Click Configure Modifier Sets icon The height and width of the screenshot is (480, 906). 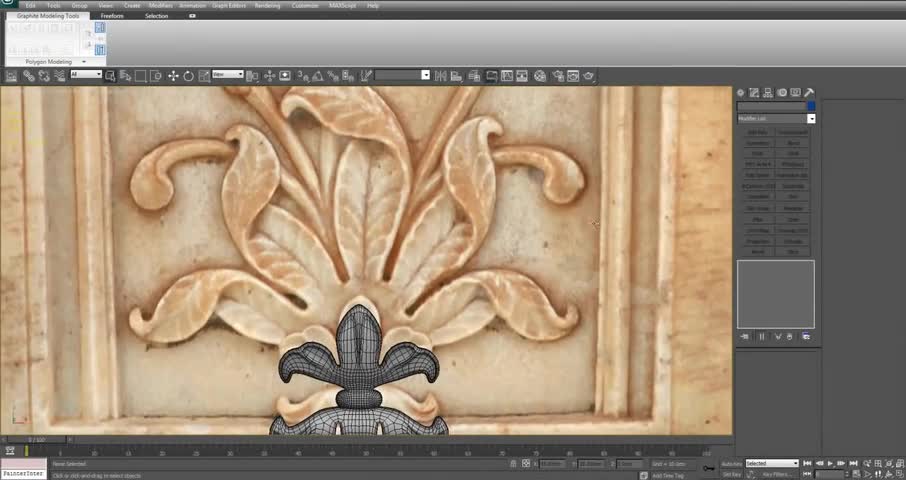806,336
